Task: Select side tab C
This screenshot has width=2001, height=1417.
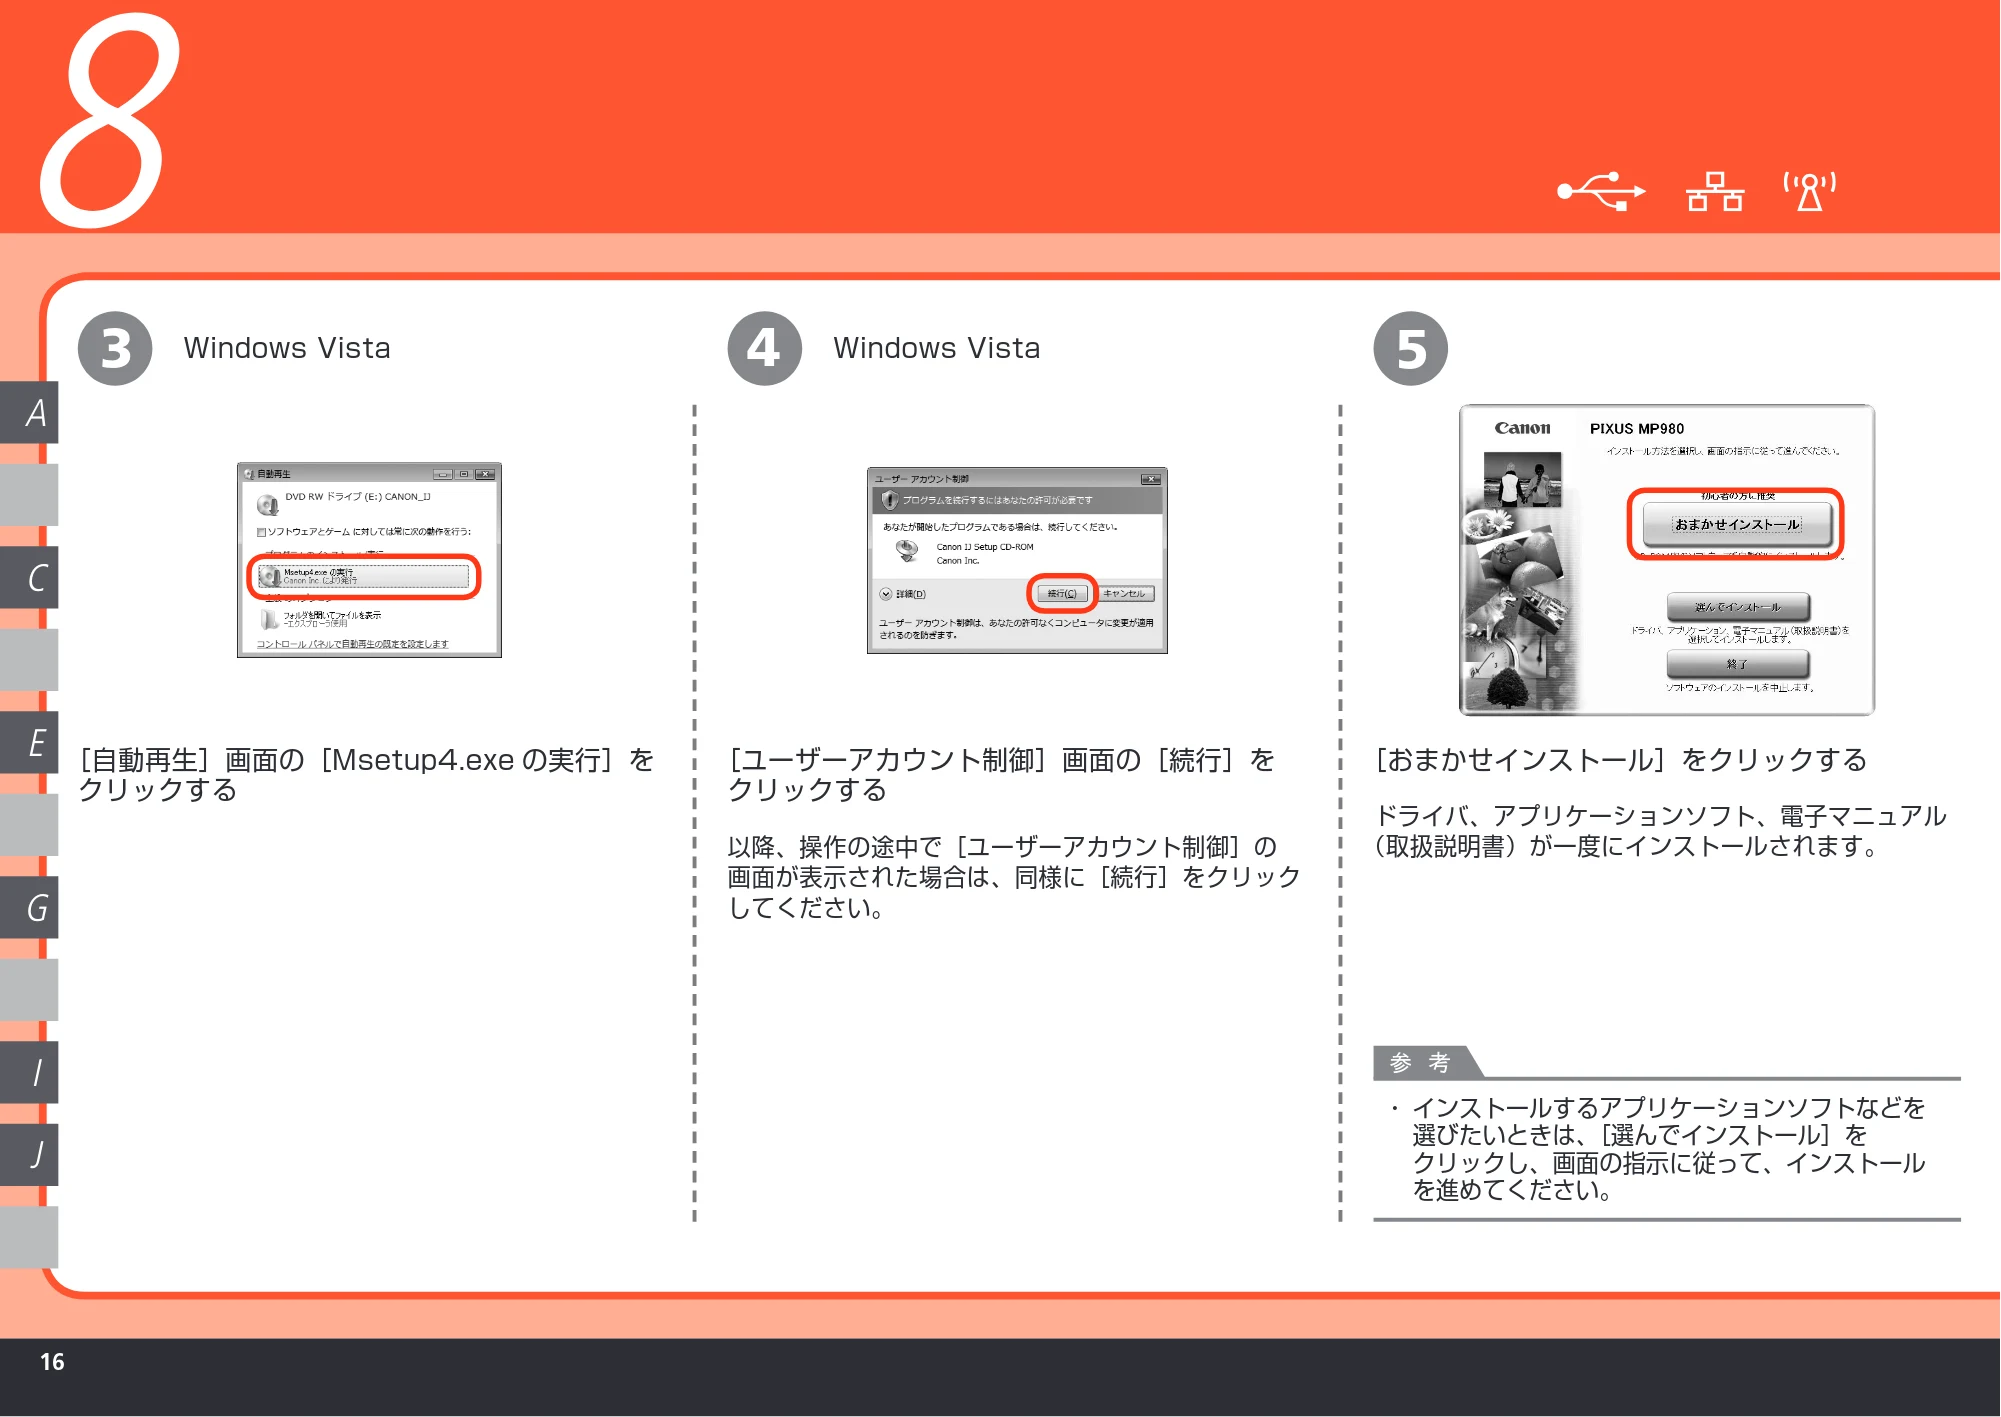Action: (30, 577)
